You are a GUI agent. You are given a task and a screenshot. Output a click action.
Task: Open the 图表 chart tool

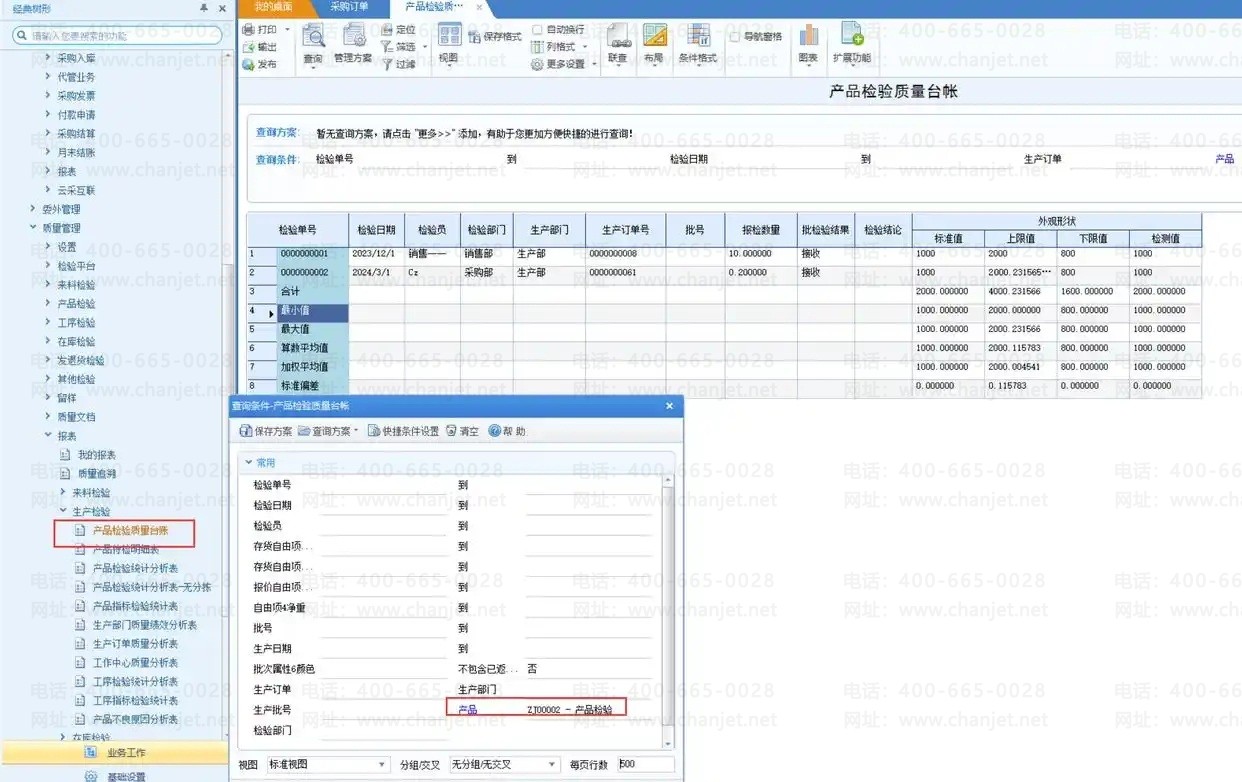coord(808,45)
